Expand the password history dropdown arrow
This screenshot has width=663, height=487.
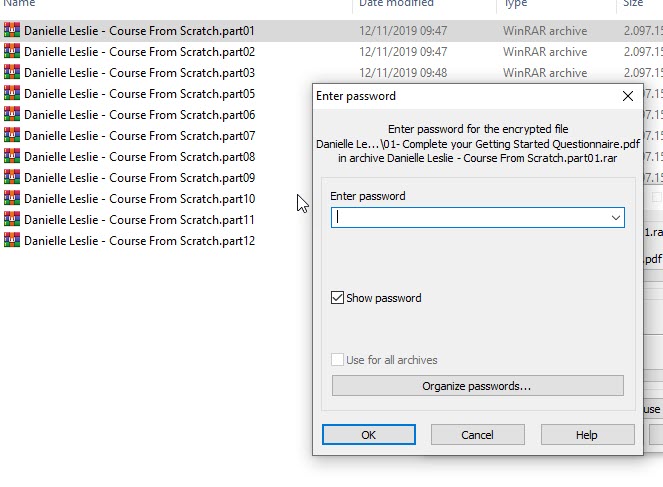615,218
